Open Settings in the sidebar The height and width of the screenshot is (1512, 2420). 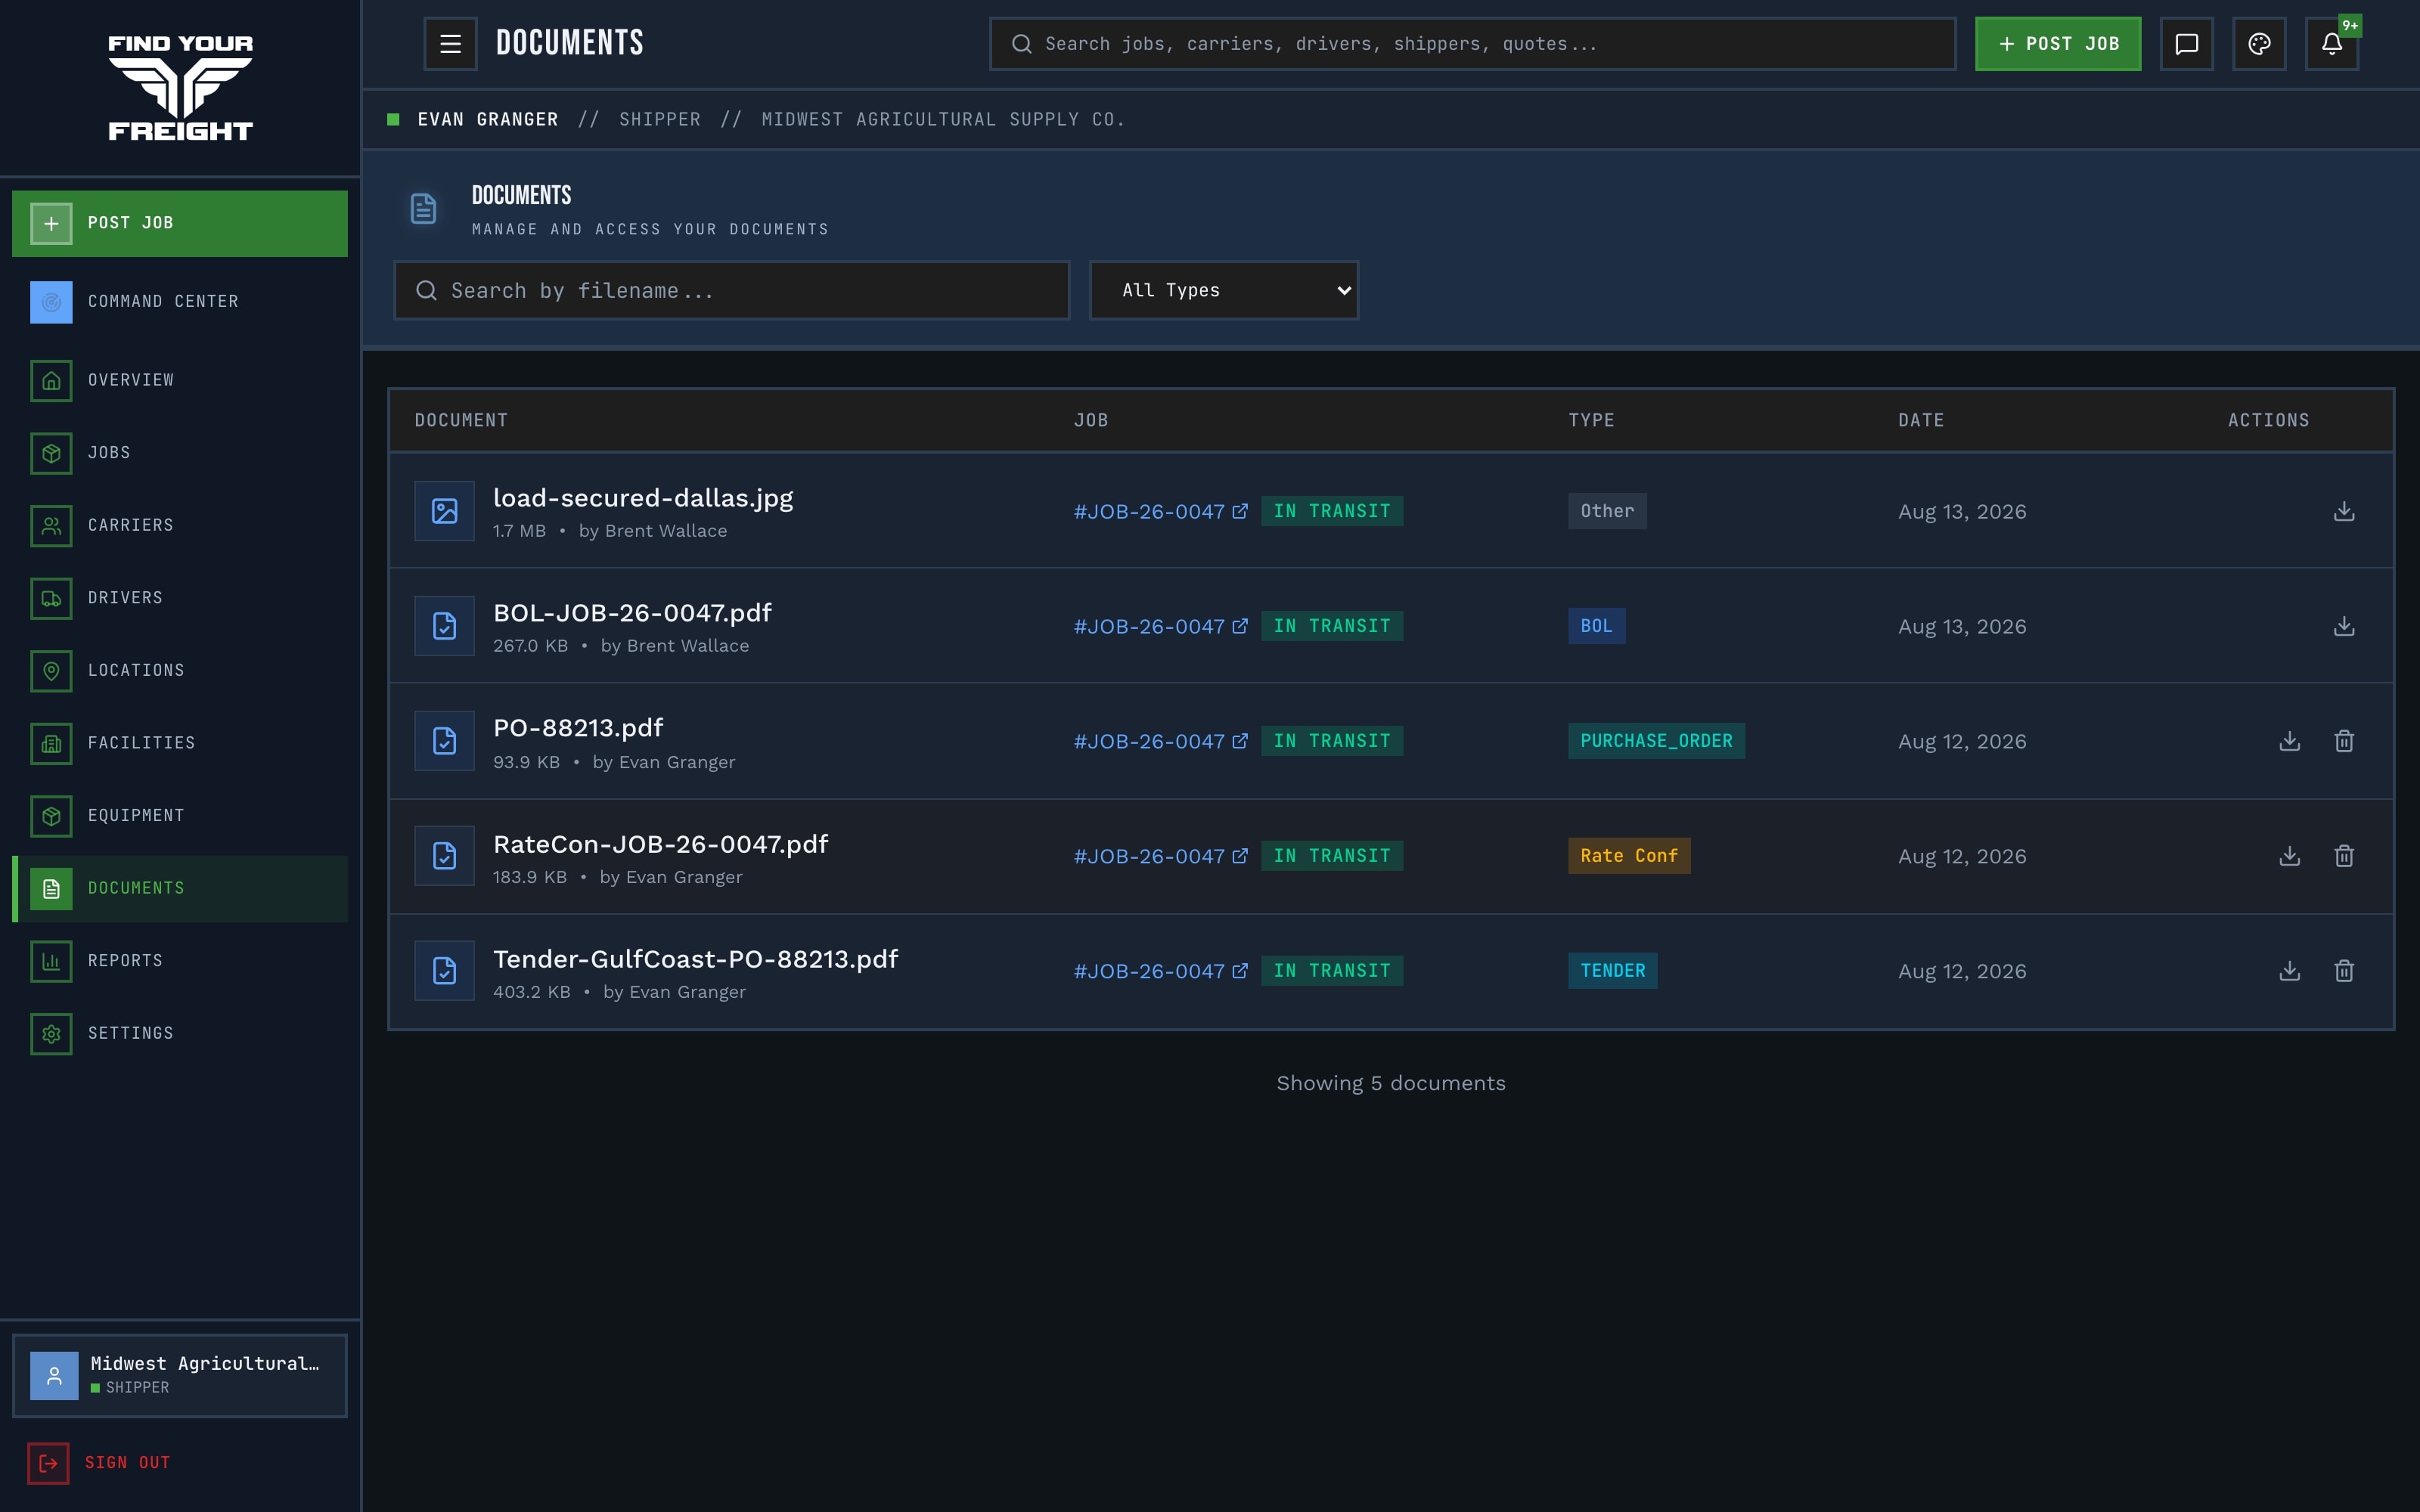click(180, 1033)
